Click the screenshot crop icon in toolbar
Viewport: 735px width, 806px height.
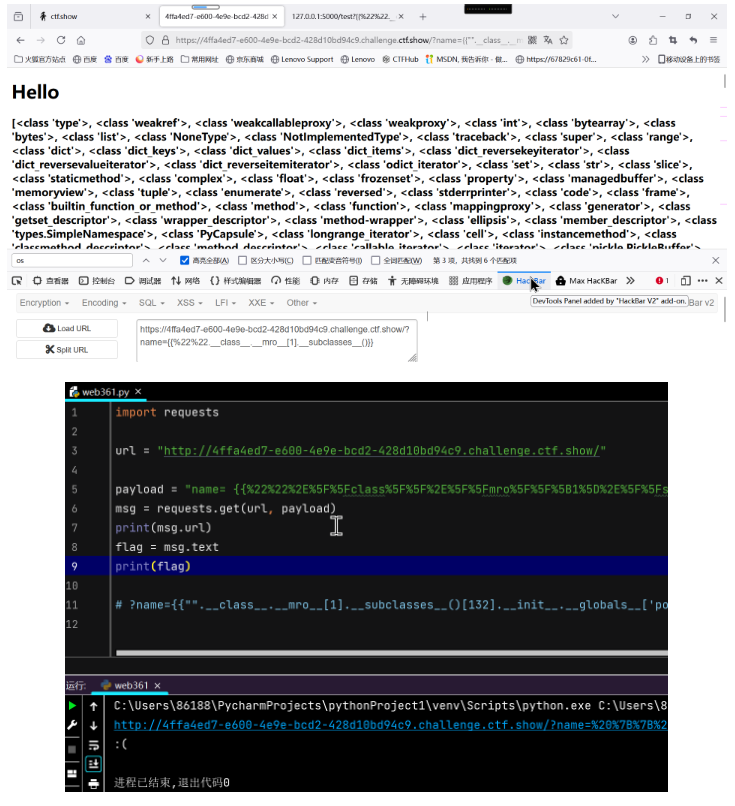tap(673, 40)
